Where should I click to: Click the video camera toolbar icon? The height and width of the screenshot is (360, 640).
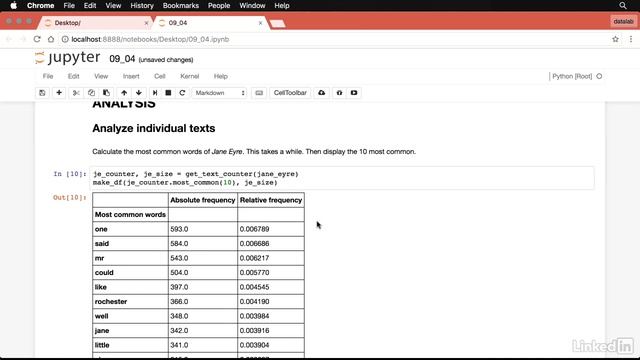(x=354, y=93)
